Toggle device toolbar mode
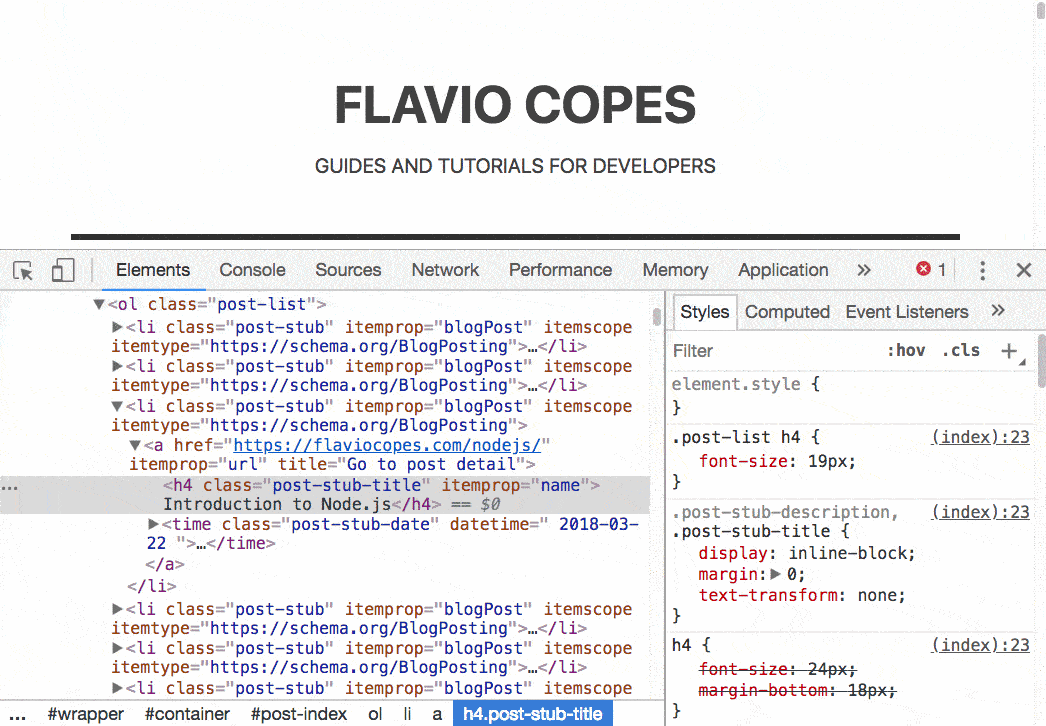 pyautogui.click(x=62, y=270)
